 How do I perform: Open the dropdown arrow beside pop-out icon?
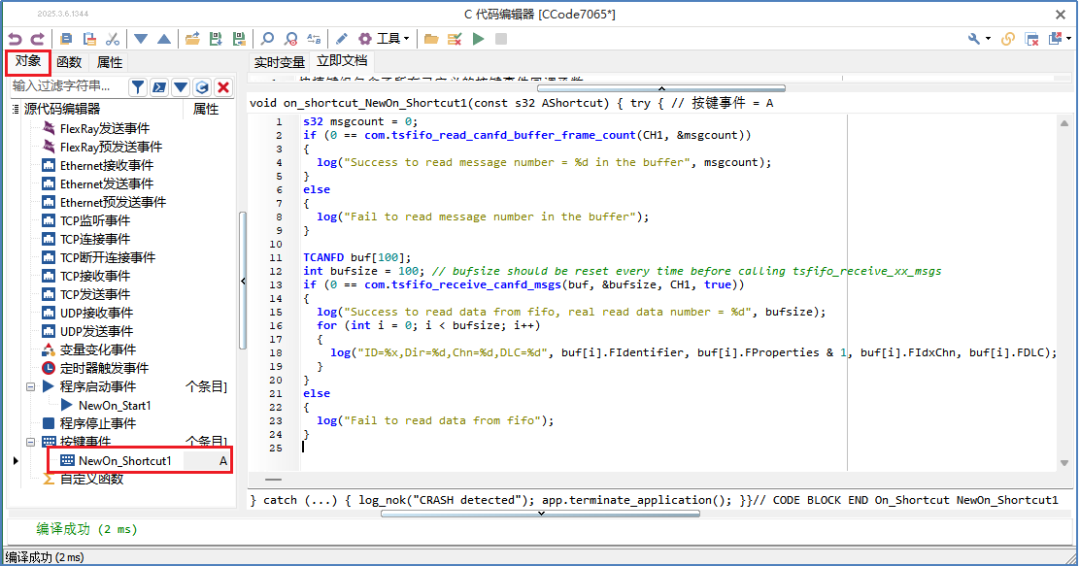click(x=1069, y=39)
